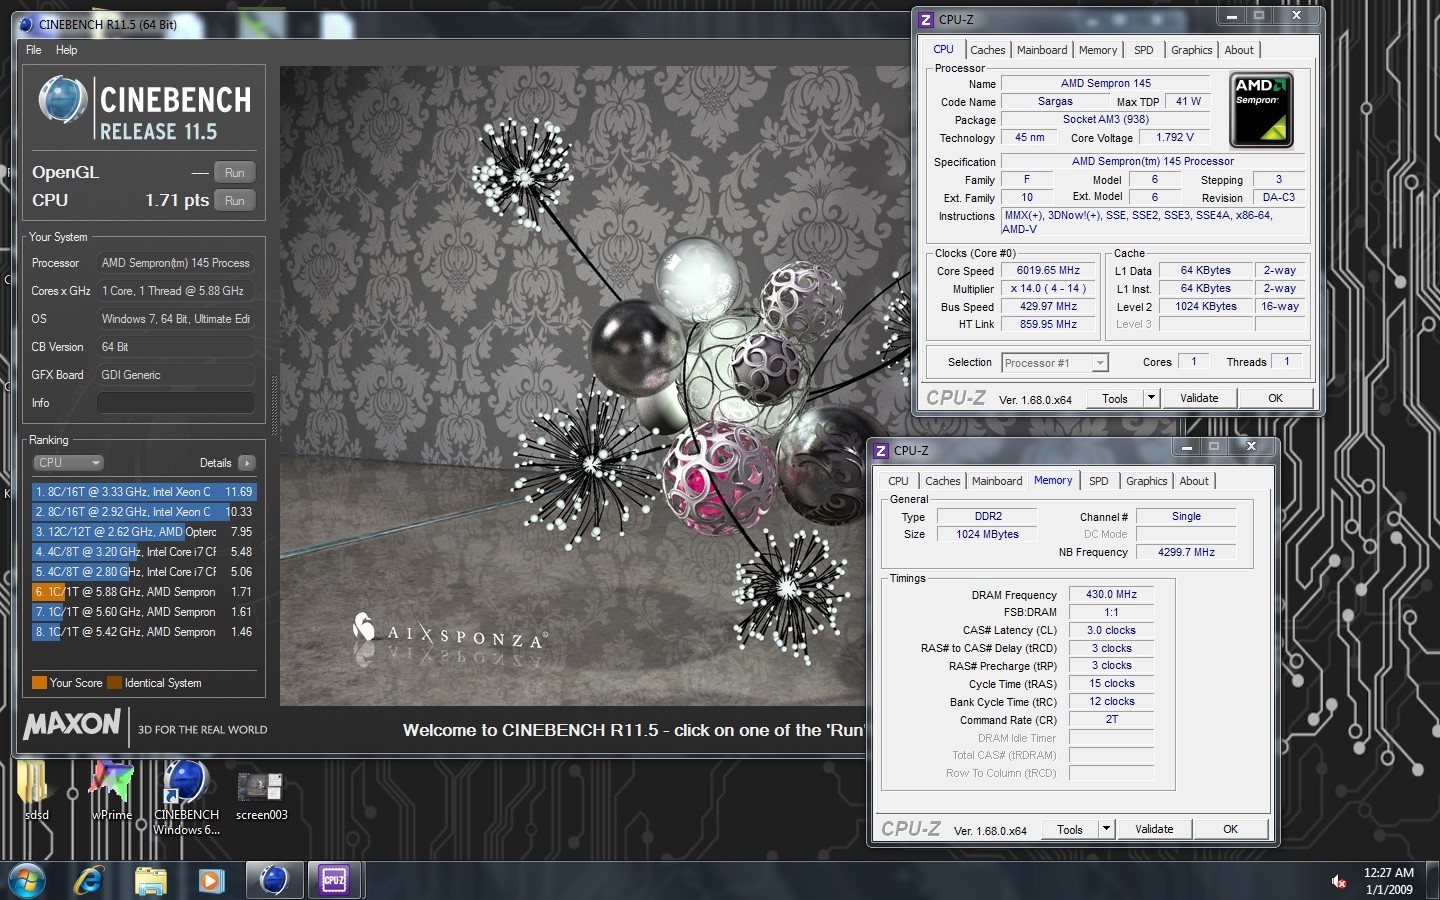Select ranking entry 2 Intel Xeon 2.92 GHz
This screenshot has width=1440, height=900.
pyautogui.click(x=144, y=512)
